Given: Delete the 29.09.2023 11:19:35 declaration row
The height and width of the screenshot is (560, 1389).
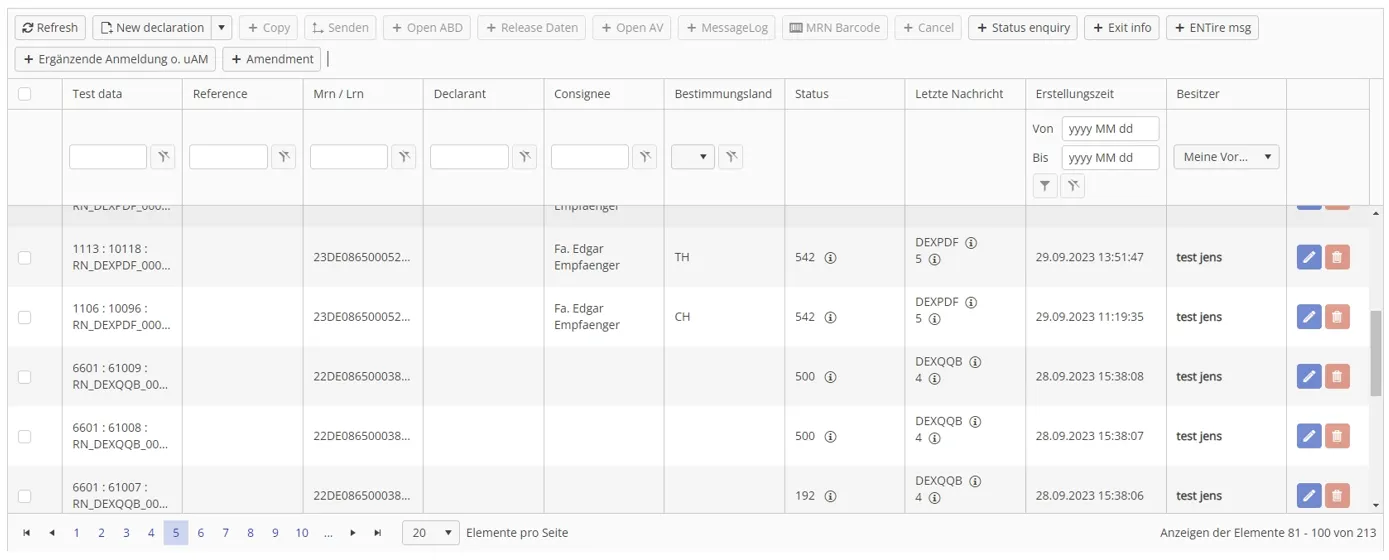Looking at the screenshot, I should pyautogui.click(x=1336, y=317).
